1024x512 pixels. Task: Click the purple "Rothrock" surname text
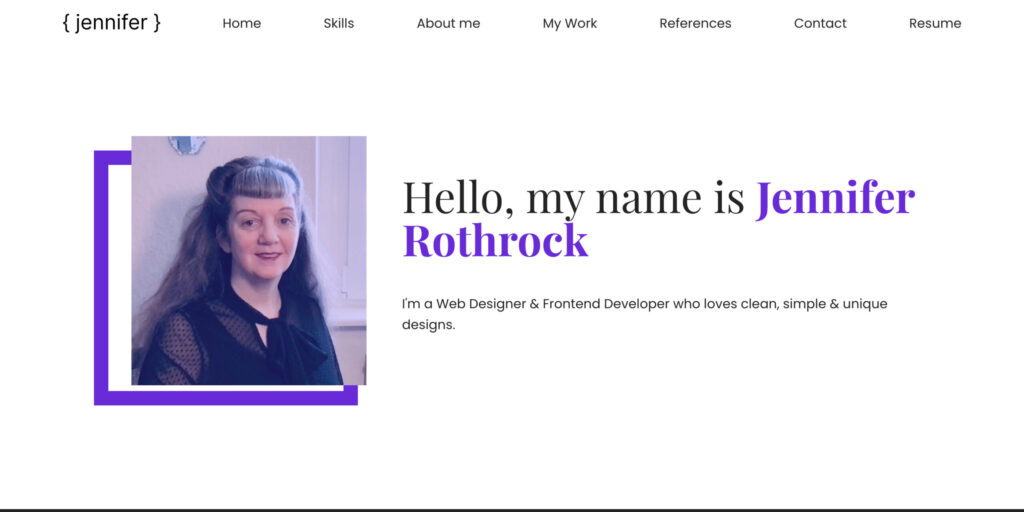(x=495, y=241)
